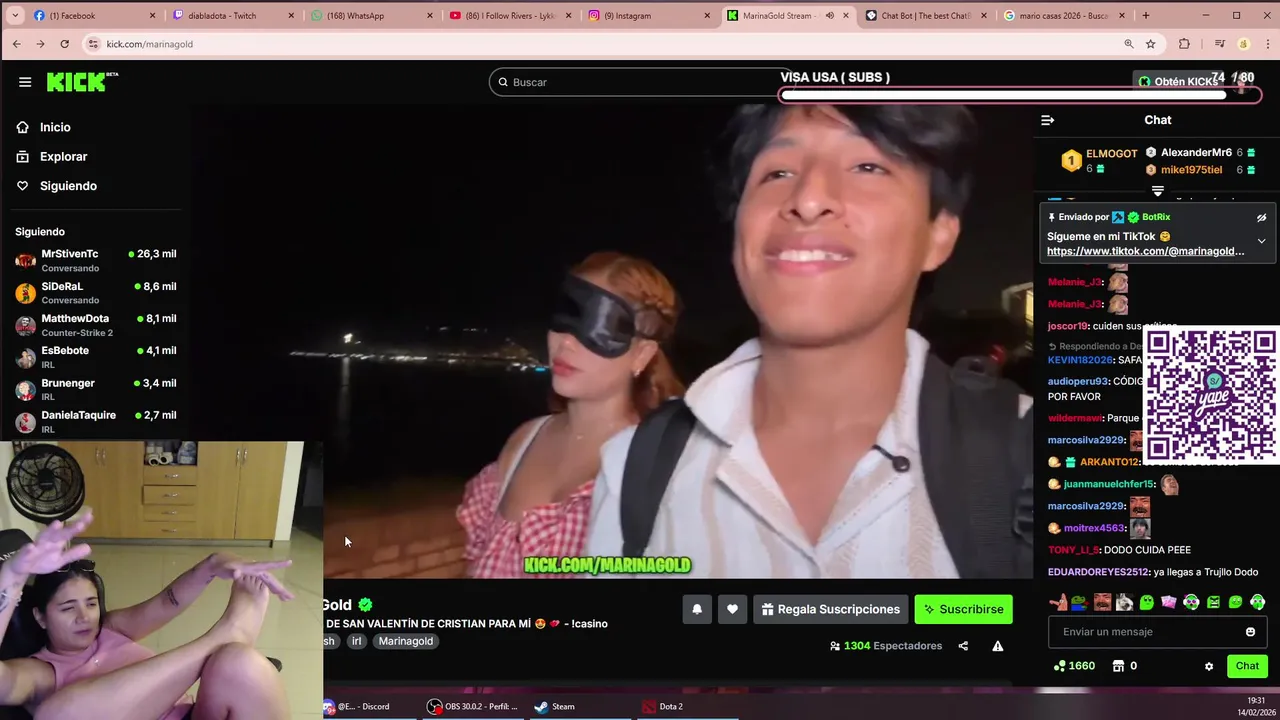Select the Pepe frog emote
Image resolution: width=1280 pixels, height=720 pixels.
(x=1078, y=602)
